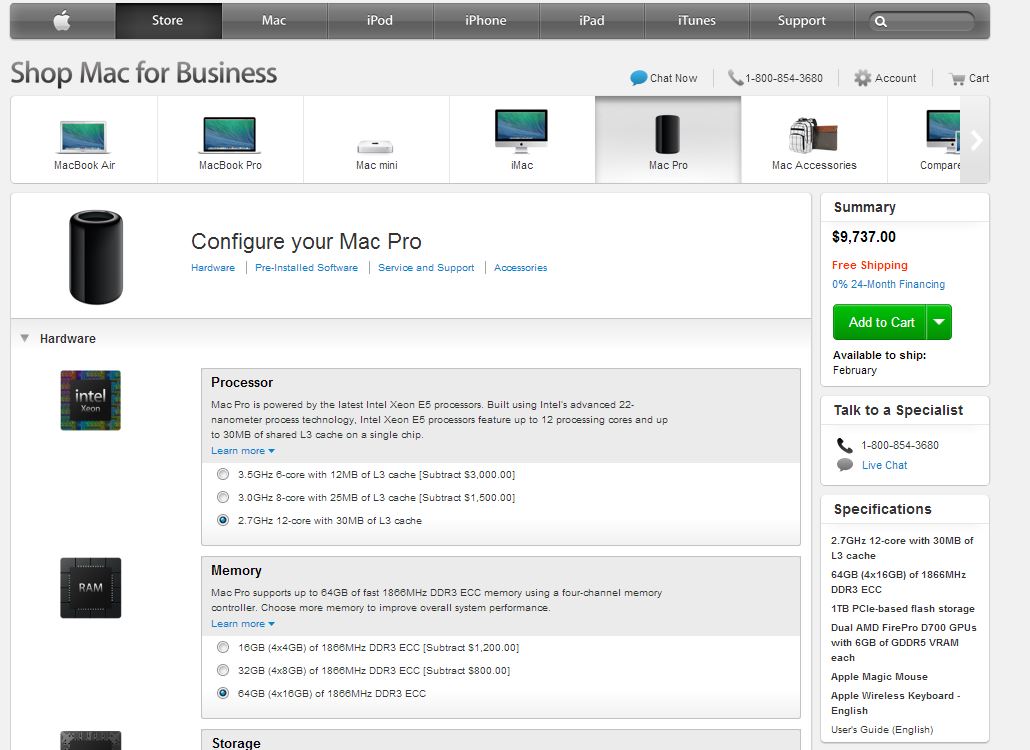Select 2.7GHz 12-core processor option
The width and height of the screenshot is (1030, 750).
(x=223, y=520)
